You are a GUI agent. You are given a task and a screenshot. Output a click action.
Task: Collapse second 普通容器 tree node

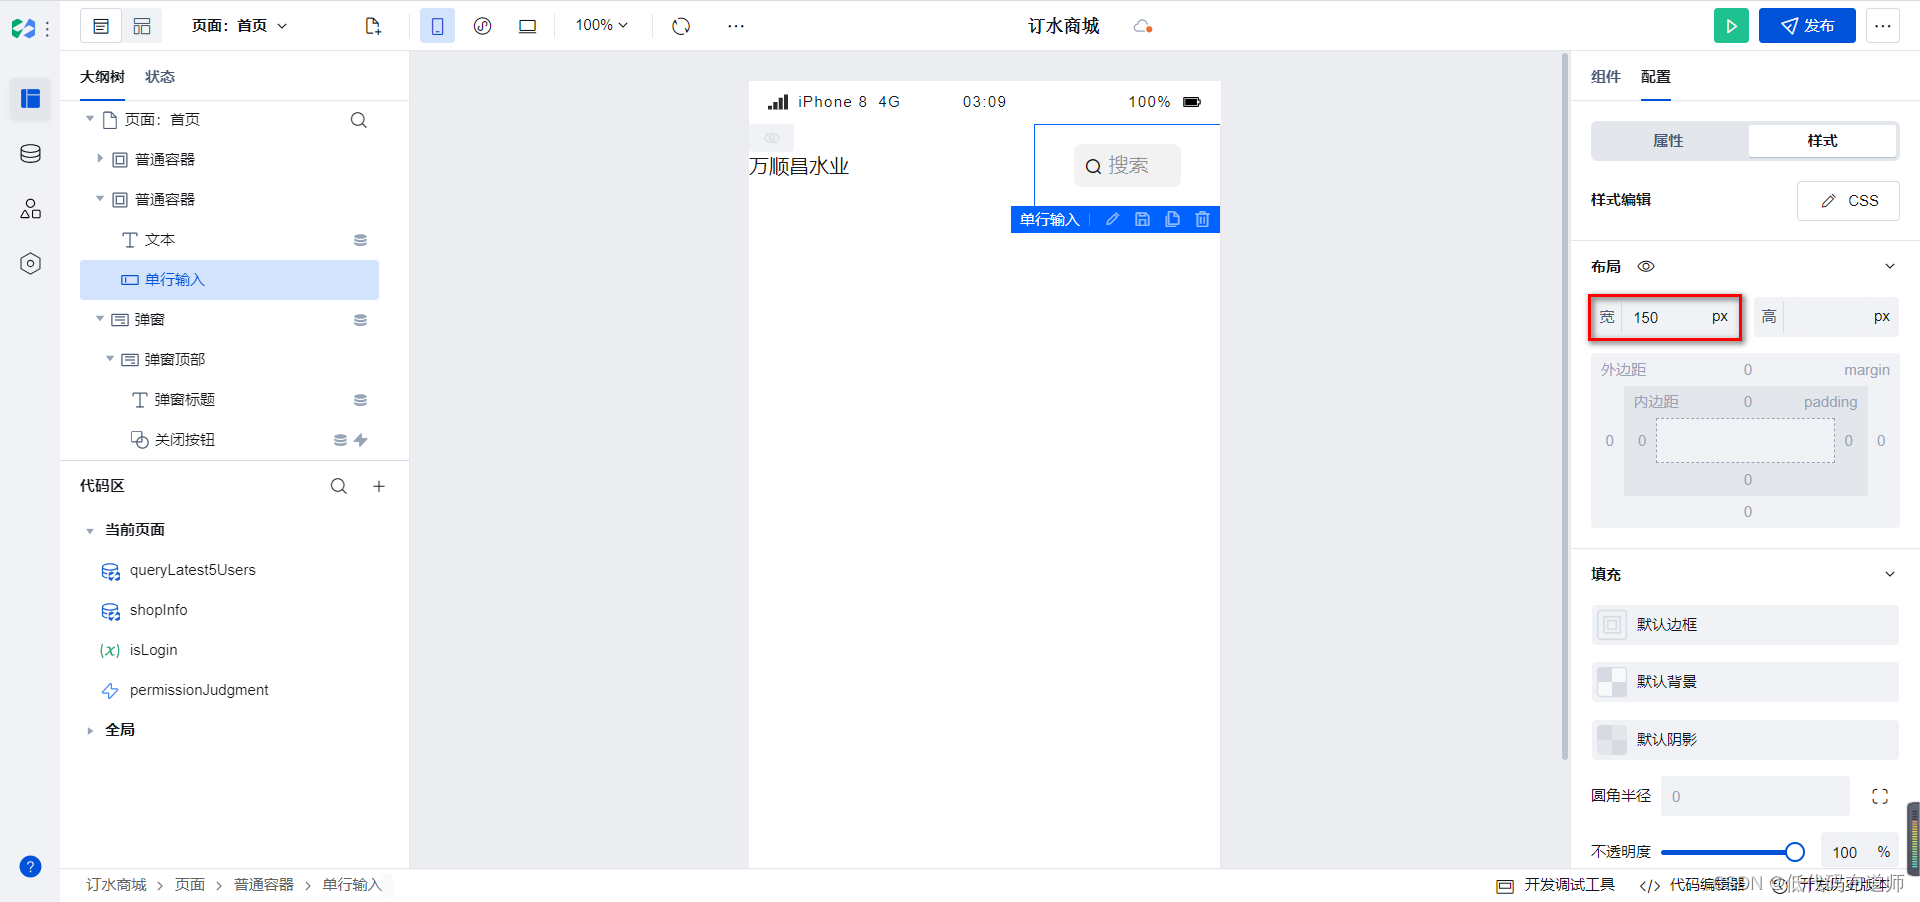(x=100, y=199)
